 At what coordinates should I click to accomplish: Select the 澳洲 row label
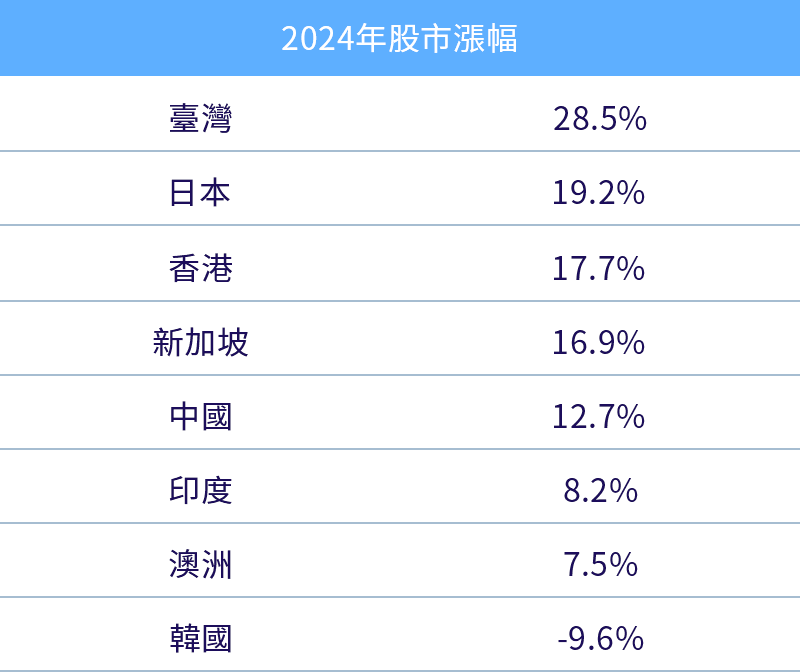point(201,564)
